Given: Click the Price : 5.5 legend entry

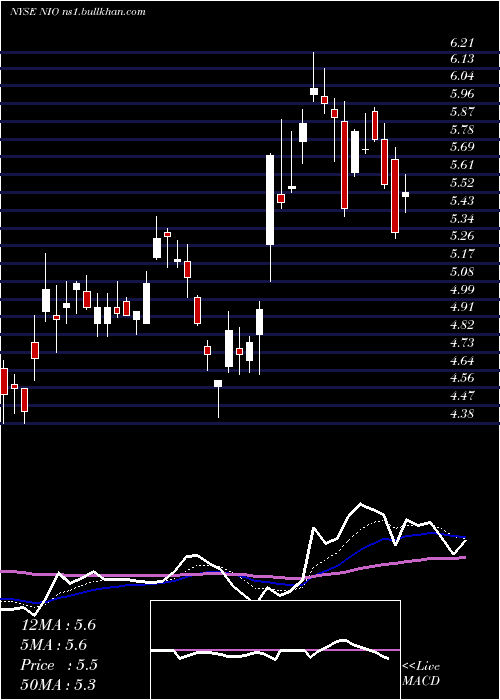Looking at the screenshot, I should pos(59,665).
